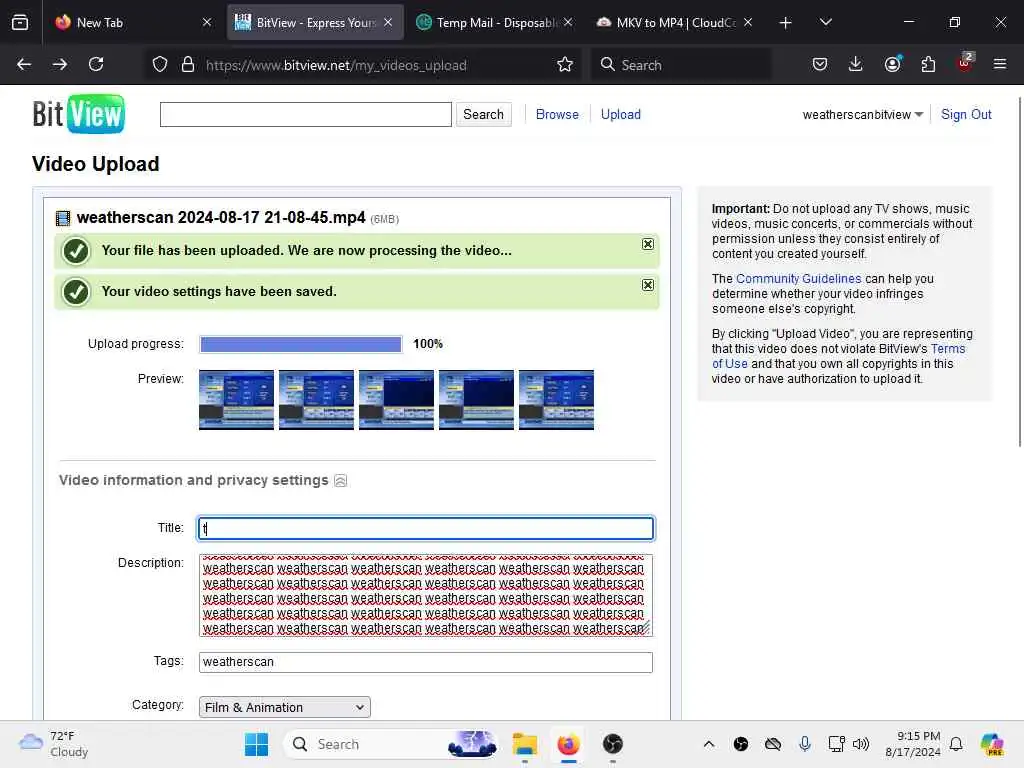The image size is (1024, 768).
Task: Click the Windows taskbar Search box
Action: pos(390,744)
